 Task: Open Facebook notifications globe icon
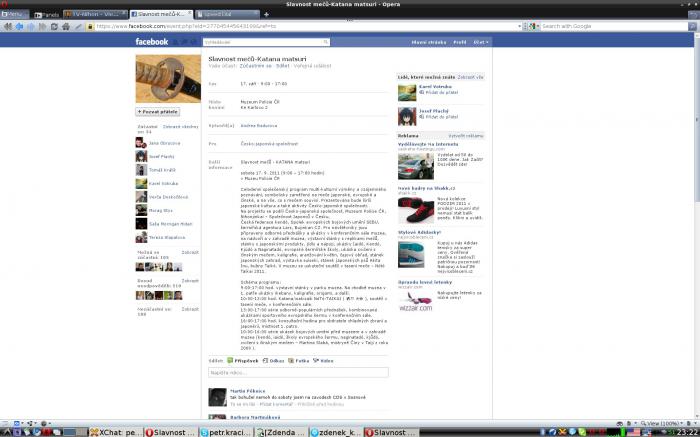[194, 42]
